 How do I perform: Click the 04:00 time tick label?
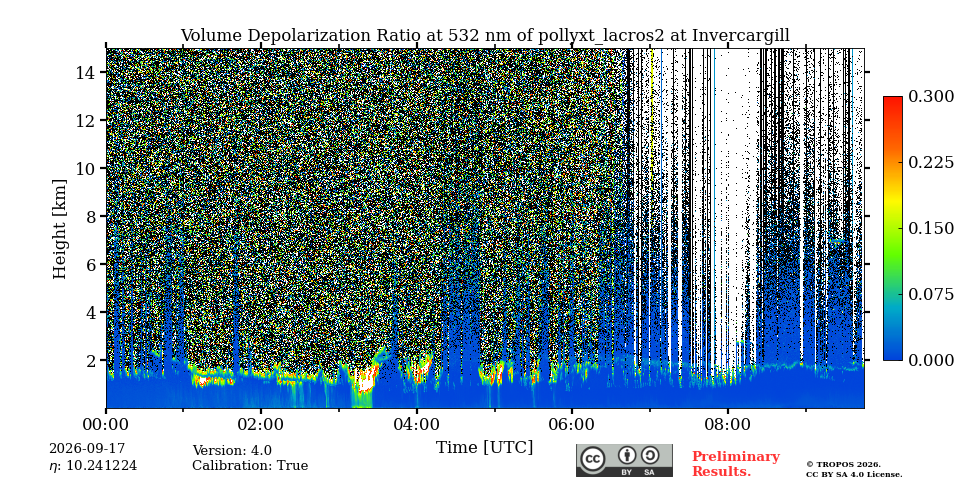[417, 425]
